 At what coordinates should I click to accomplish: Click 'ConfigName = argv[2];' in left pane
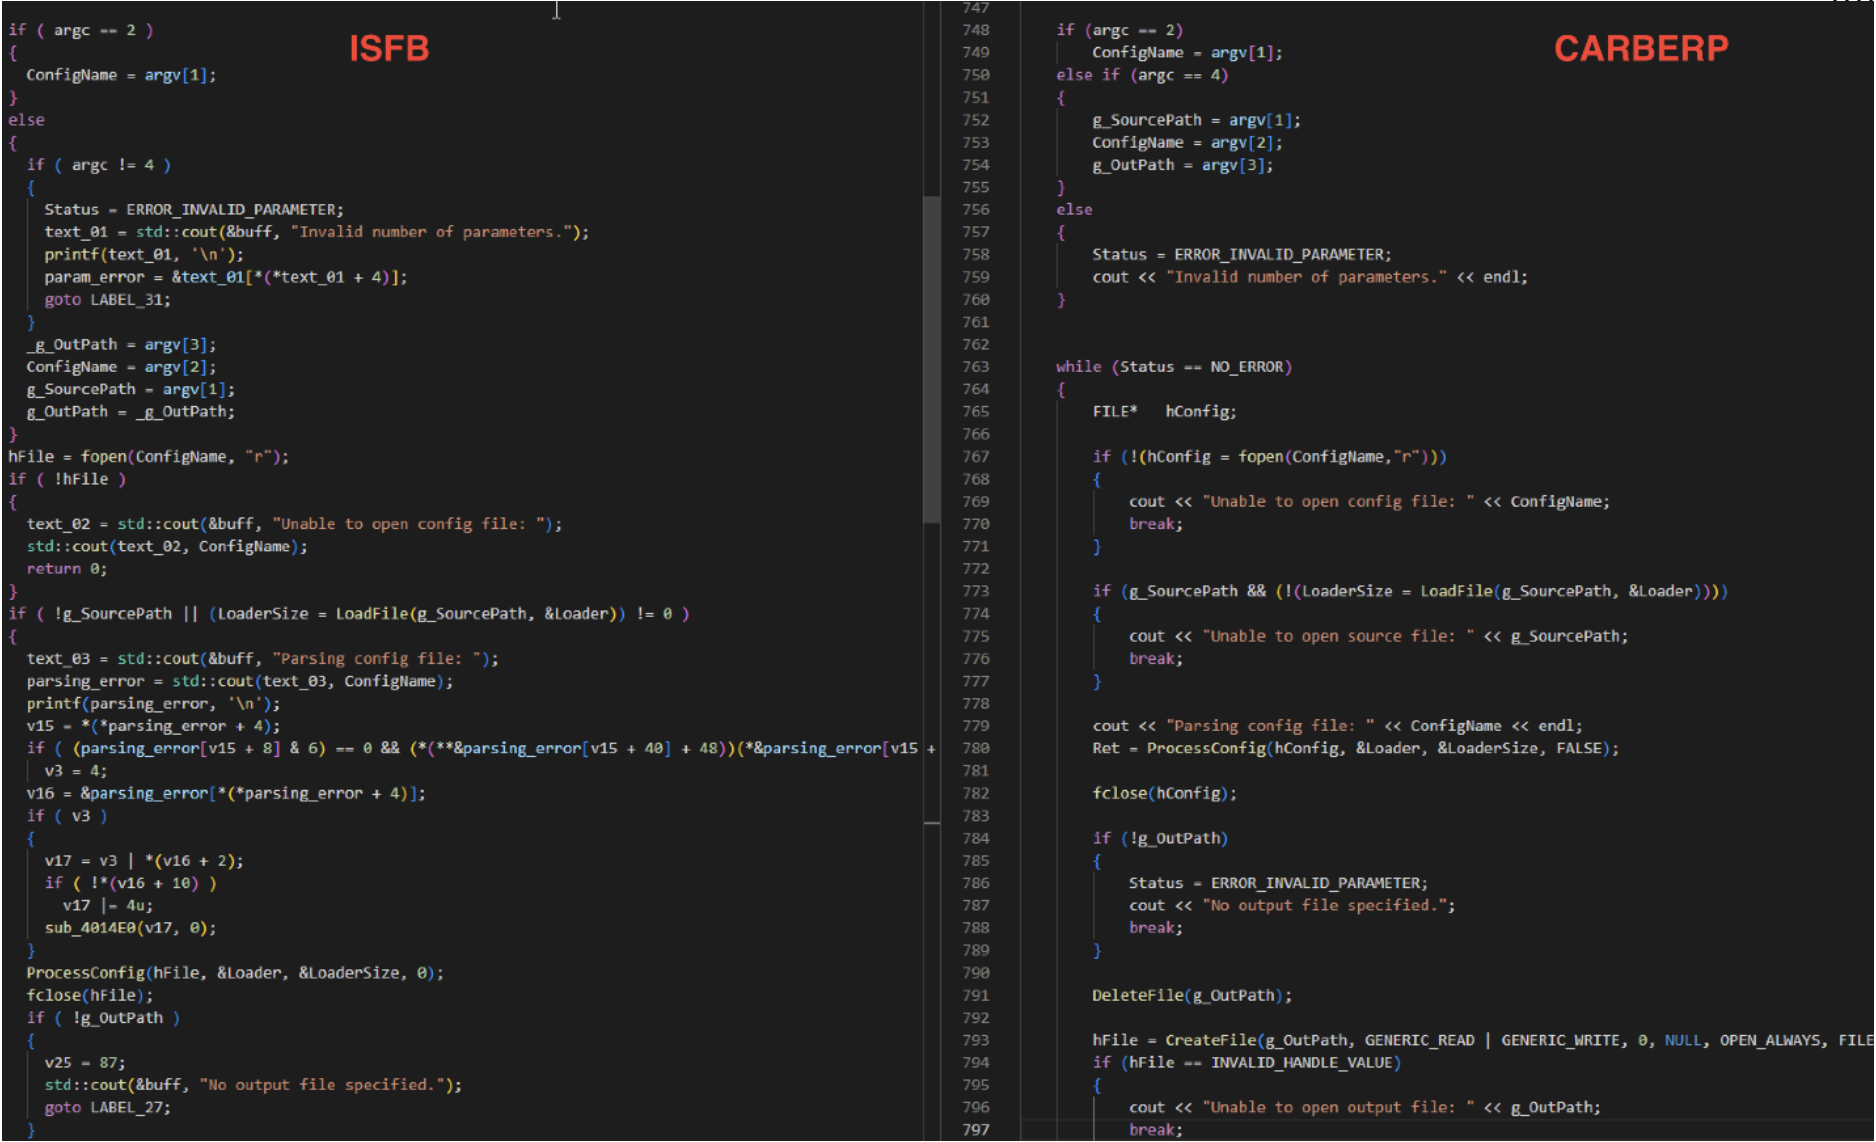coord(121,367)
